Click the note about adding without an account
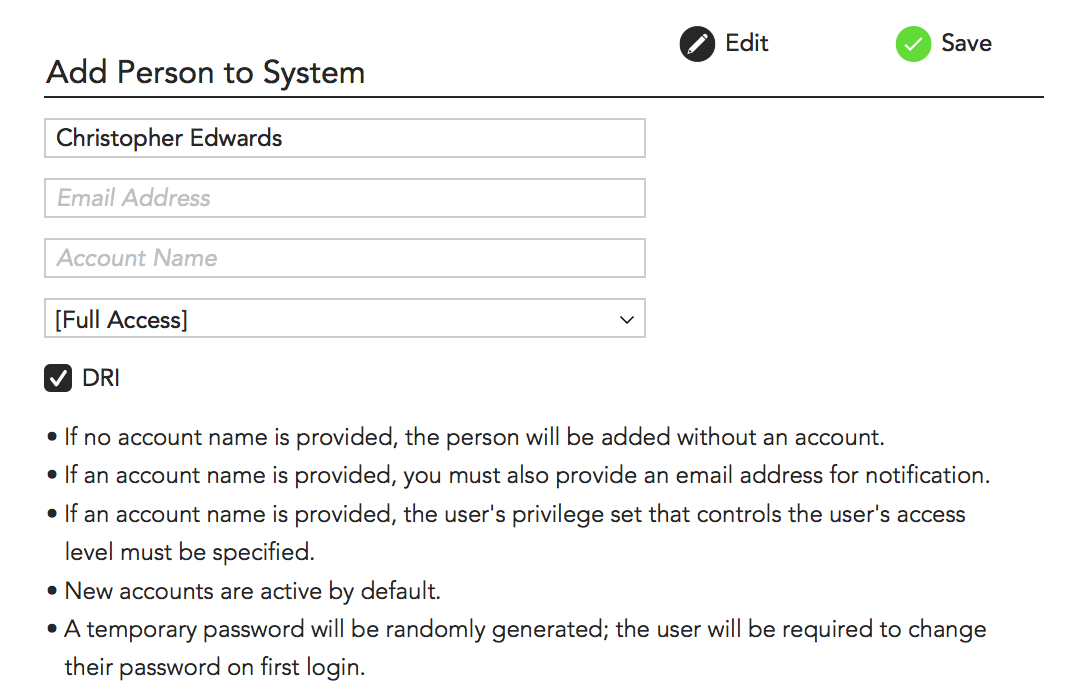 (x=475, y=437)
